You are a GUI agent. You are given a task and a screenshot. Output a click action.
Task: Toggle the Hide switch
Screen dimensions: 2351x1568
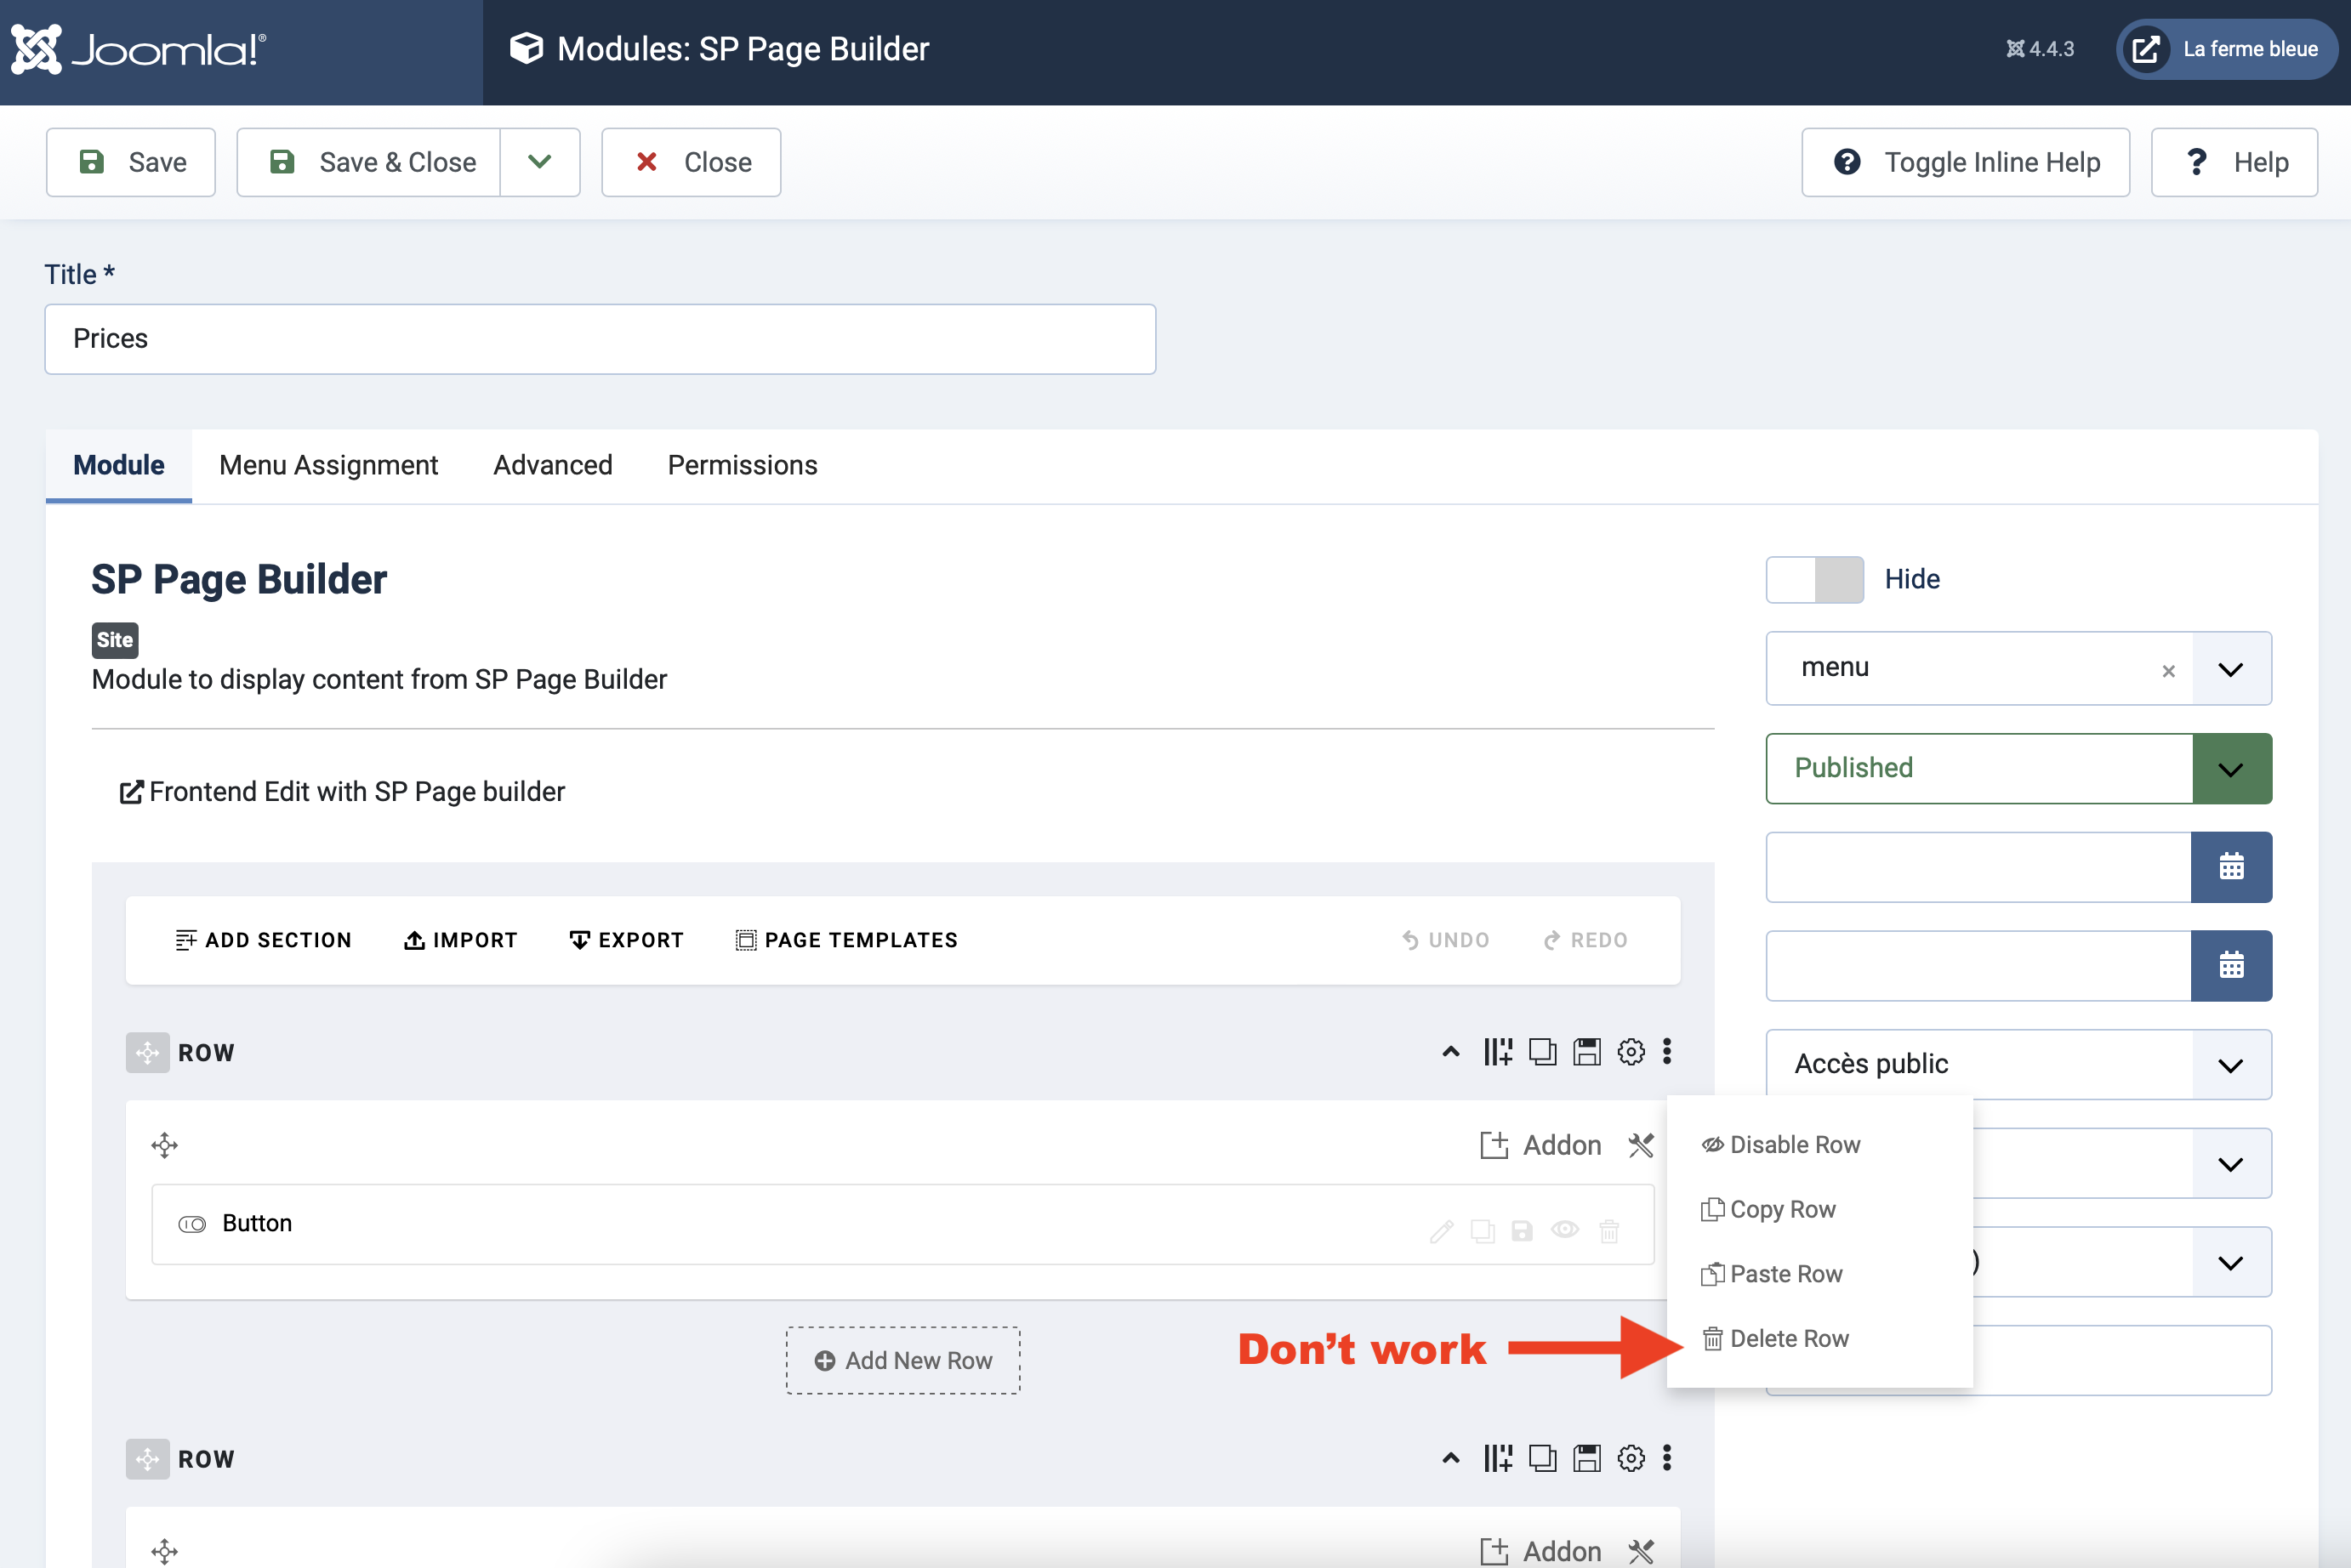tap(1814, 580)
